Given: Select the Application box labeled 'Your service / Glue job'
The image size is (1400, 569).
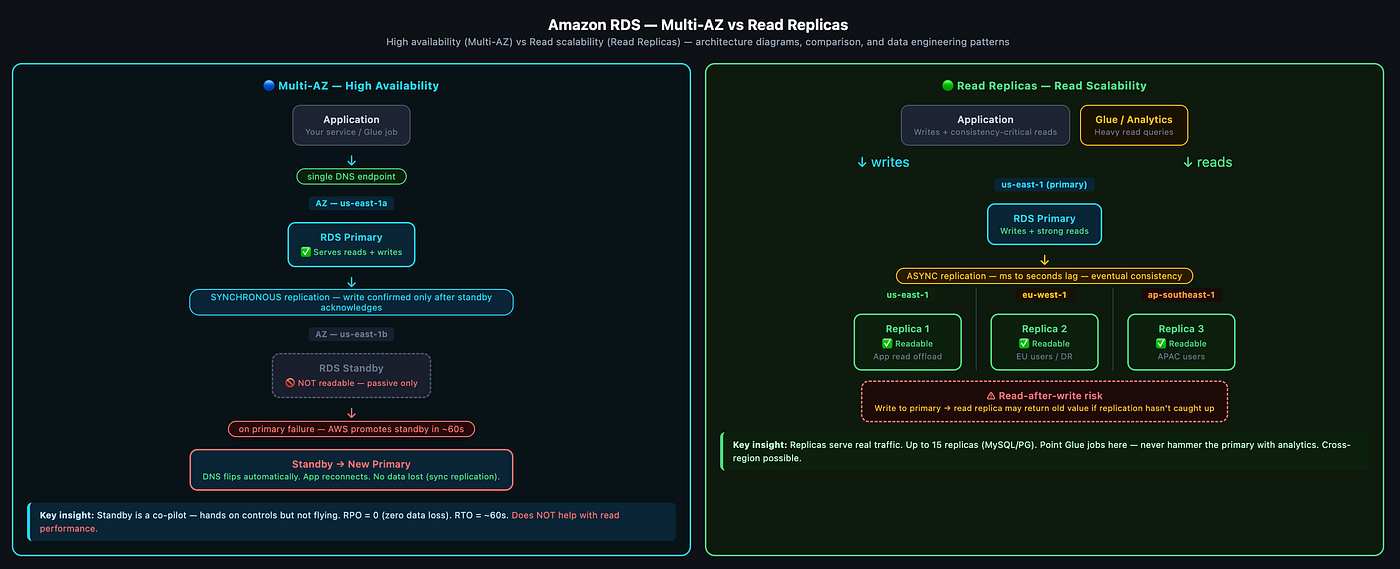Looking at the screenshot, I should (351, 125).
